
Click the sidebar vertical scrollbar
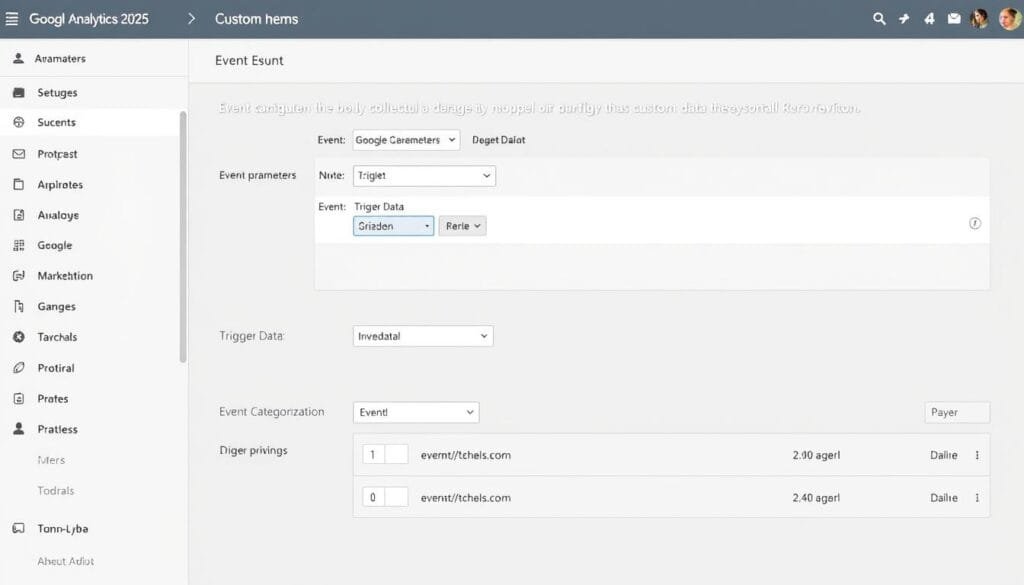[x=182, y=235]
